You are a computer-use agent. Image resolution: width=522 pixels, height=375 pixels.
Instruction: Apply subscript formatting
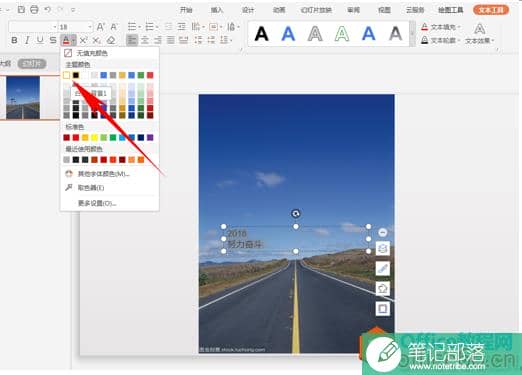(x=96, y=40)
